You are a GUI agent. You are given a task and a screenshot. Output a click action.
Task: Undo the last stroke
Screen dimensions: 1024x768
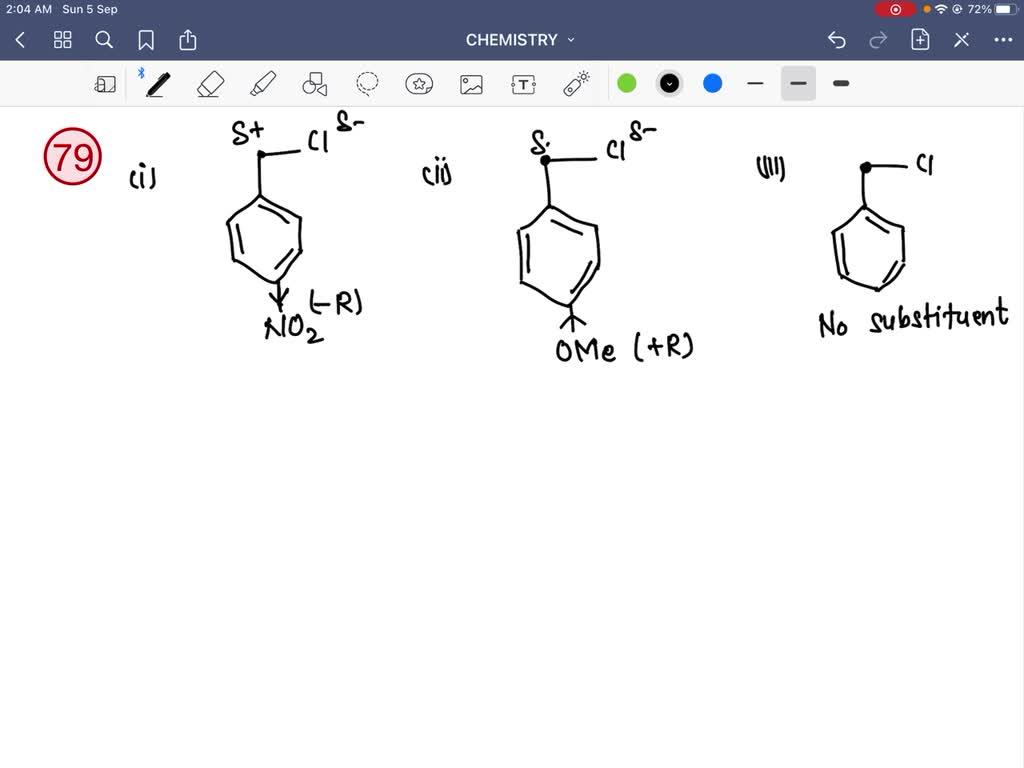pyautogui.click(x=837, y=40)
